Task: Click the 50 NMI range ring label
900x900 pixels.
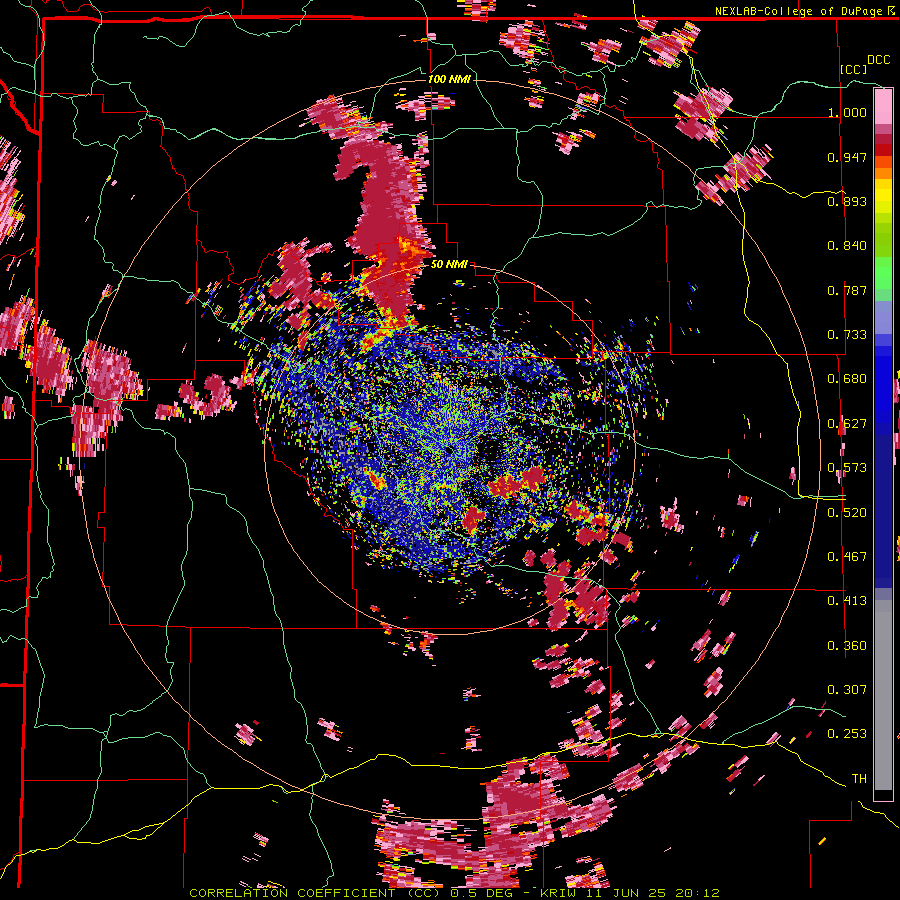Action: 449,264
